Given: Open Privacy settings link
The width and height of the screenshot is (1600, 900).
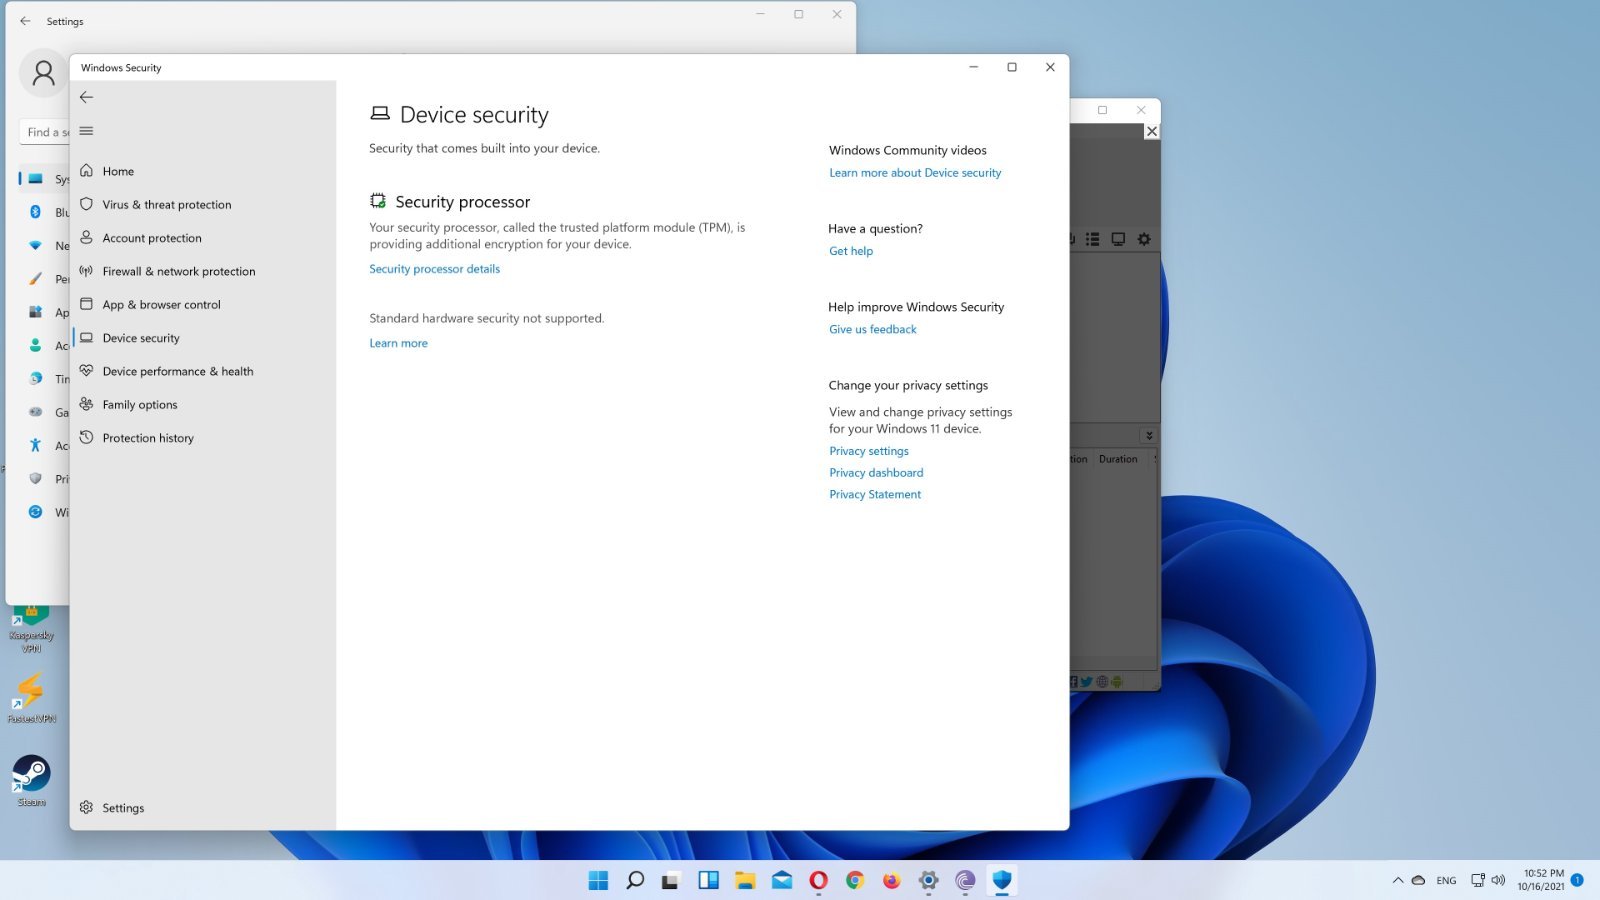Looking at the screenshot, I should 869,451.
